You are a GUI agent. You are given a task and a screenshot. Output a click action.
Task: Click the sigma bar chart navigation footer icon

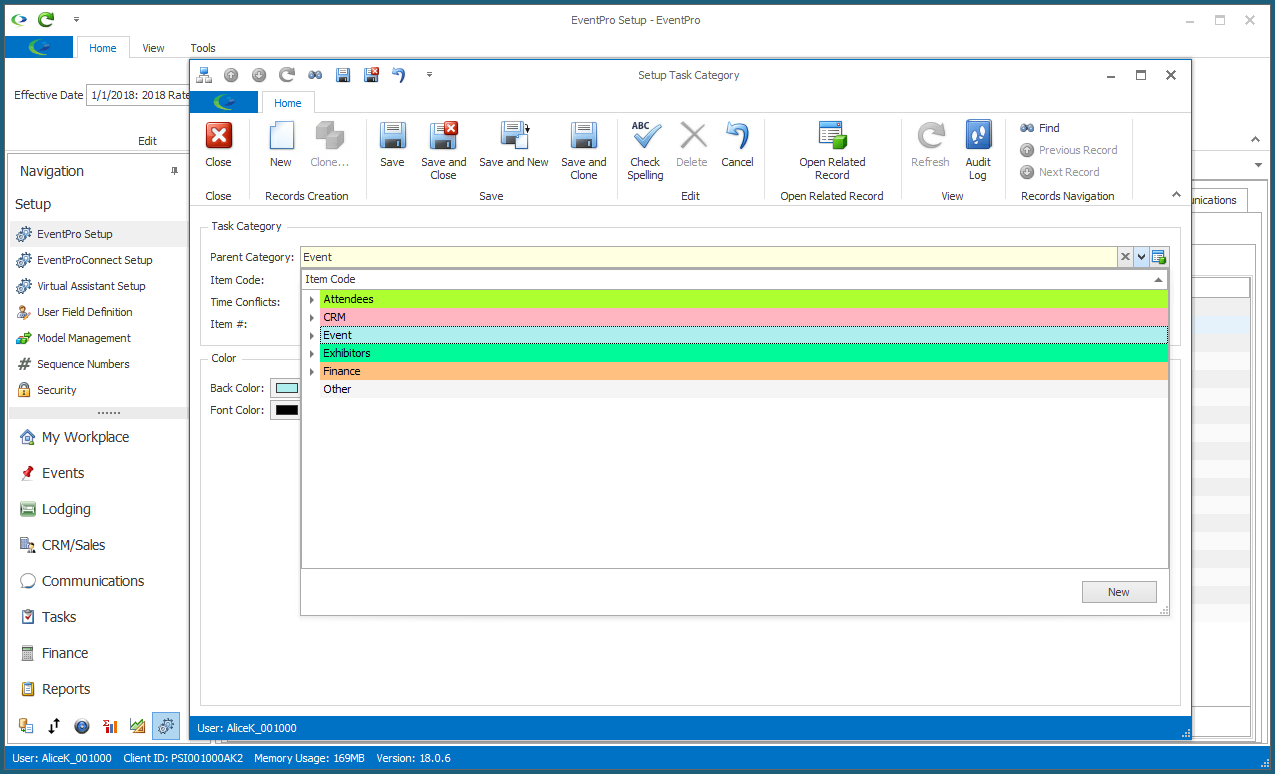point(110,726)
